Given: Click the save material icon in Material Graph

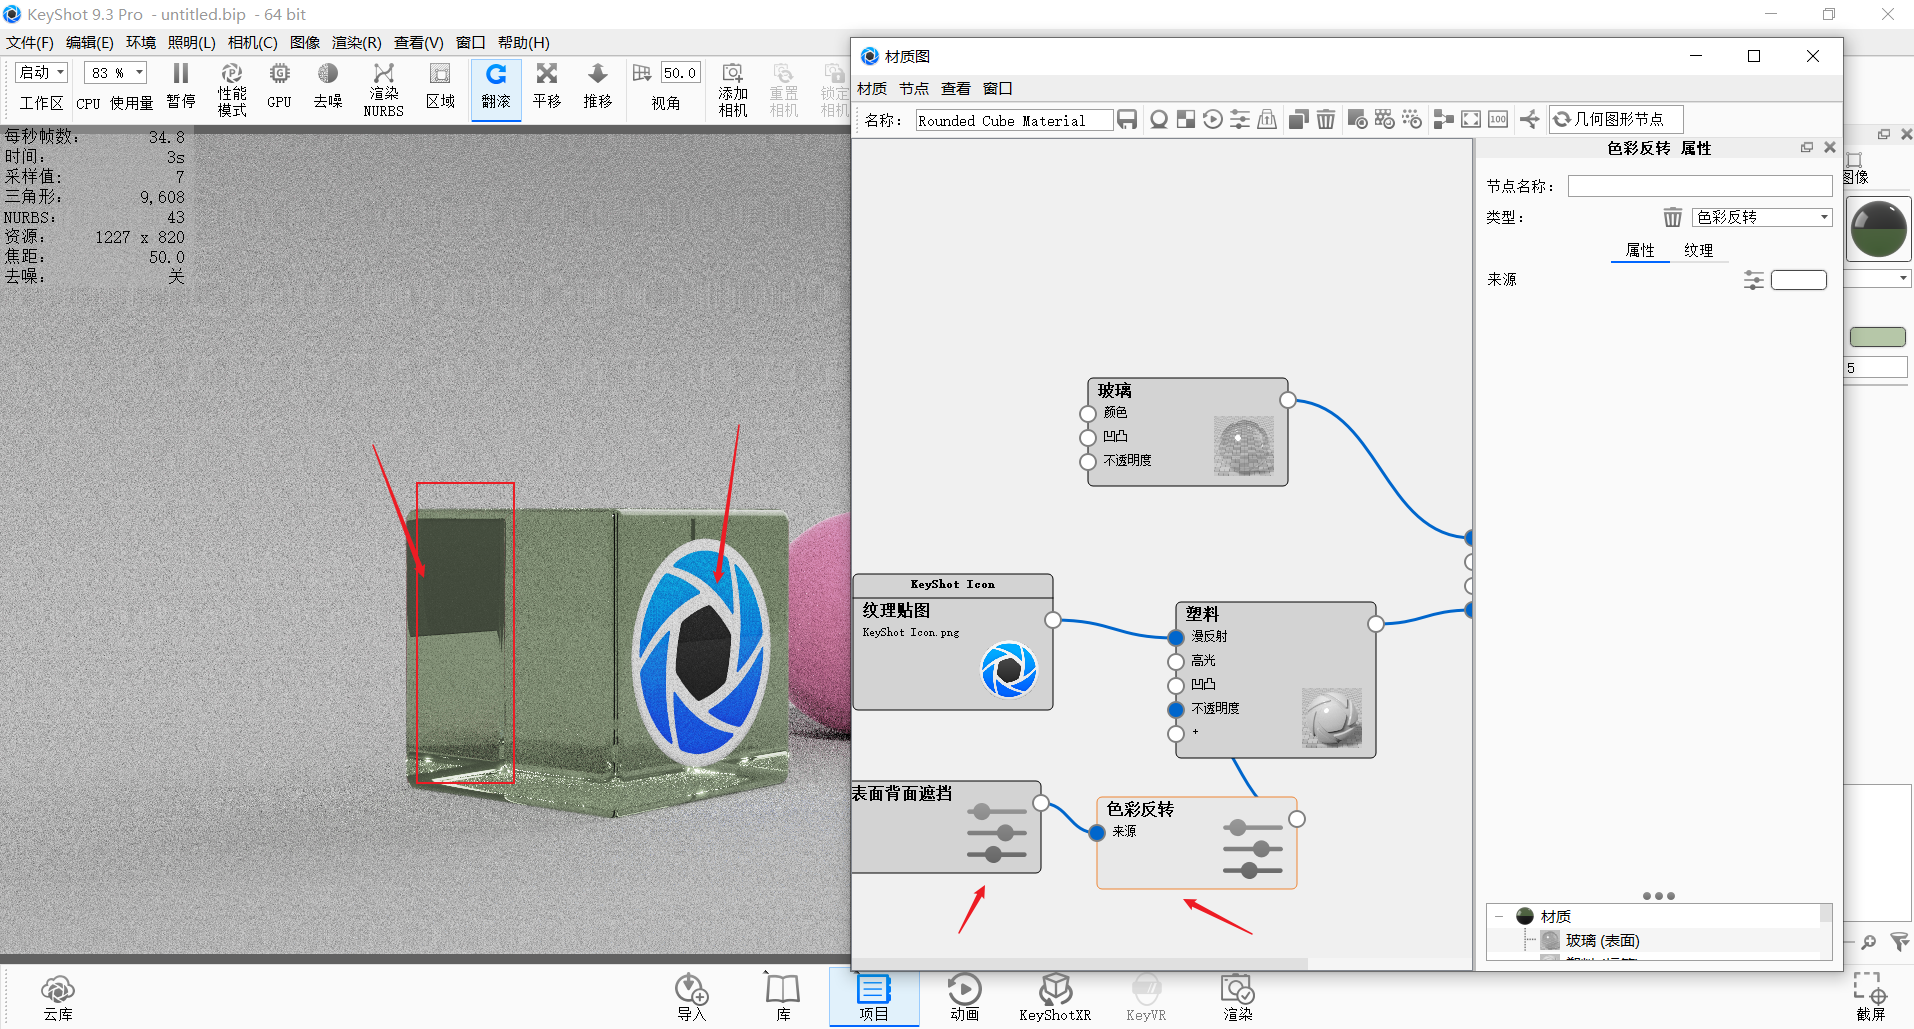Looking at the screenshot, I should (1128, 119).
